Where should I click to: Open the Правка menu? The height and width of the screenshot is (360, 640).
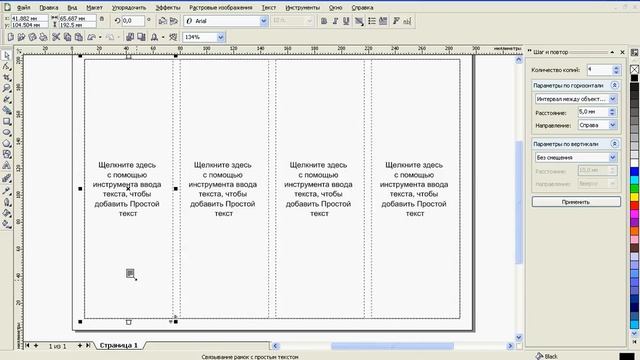(49, 8)
